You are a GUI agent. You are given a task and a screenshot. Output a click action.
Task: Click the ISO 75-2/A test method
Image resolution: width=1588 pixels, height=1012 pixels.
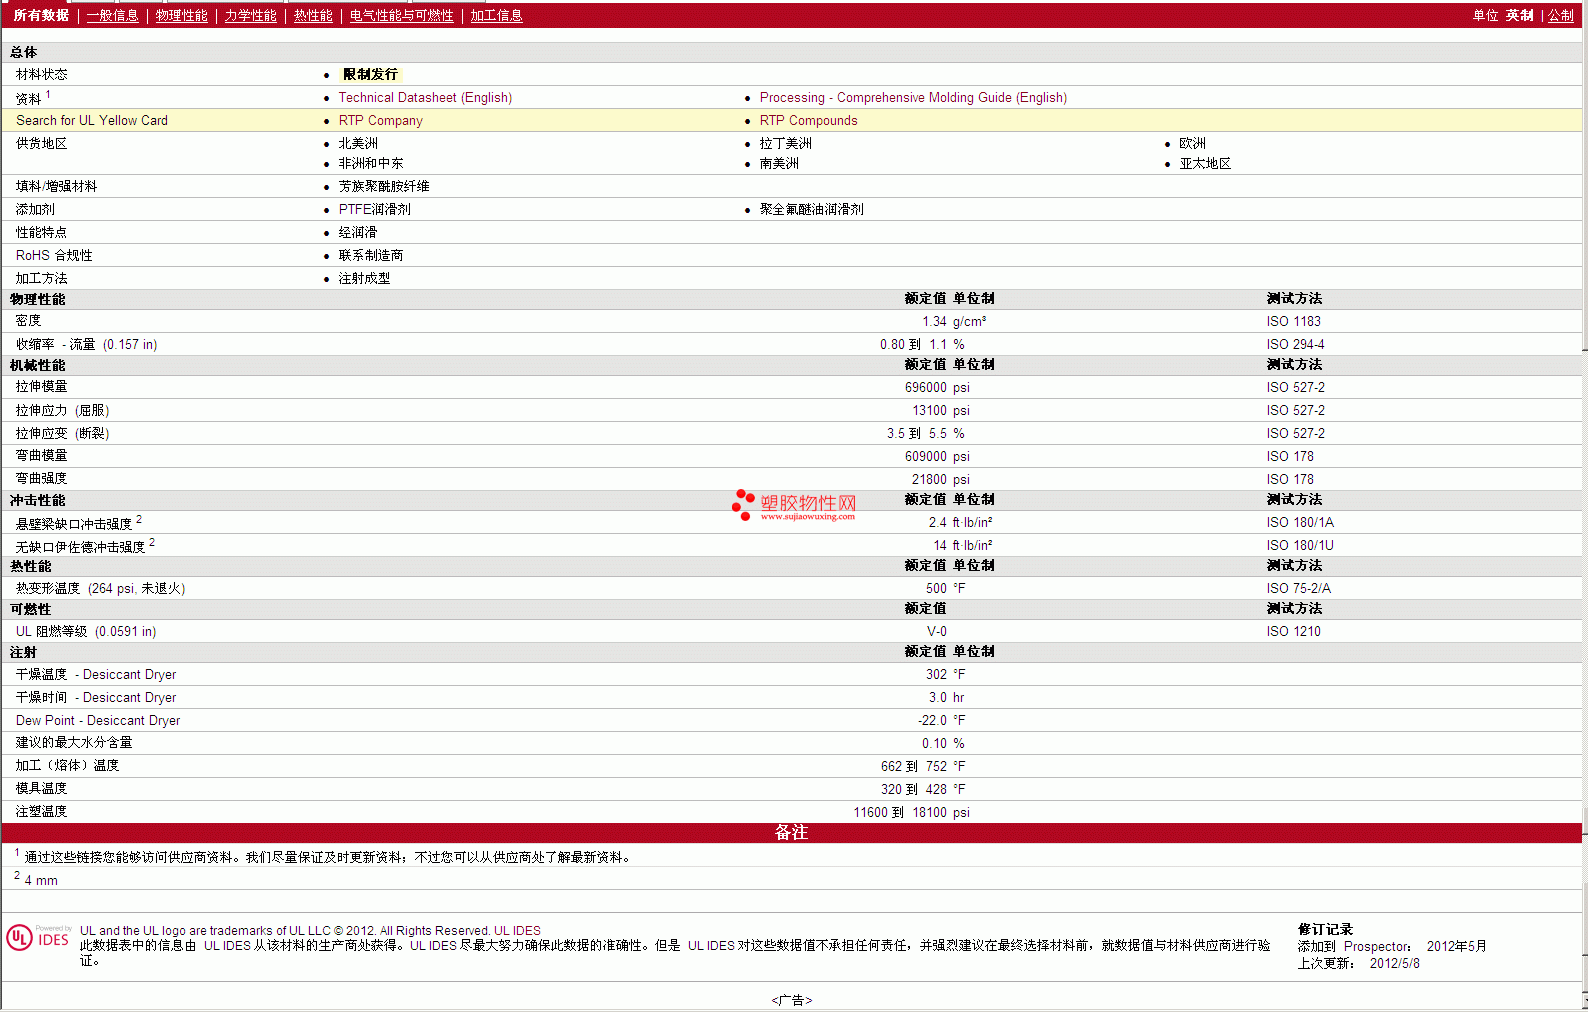pyautogui.click(x=1298, y=588)
